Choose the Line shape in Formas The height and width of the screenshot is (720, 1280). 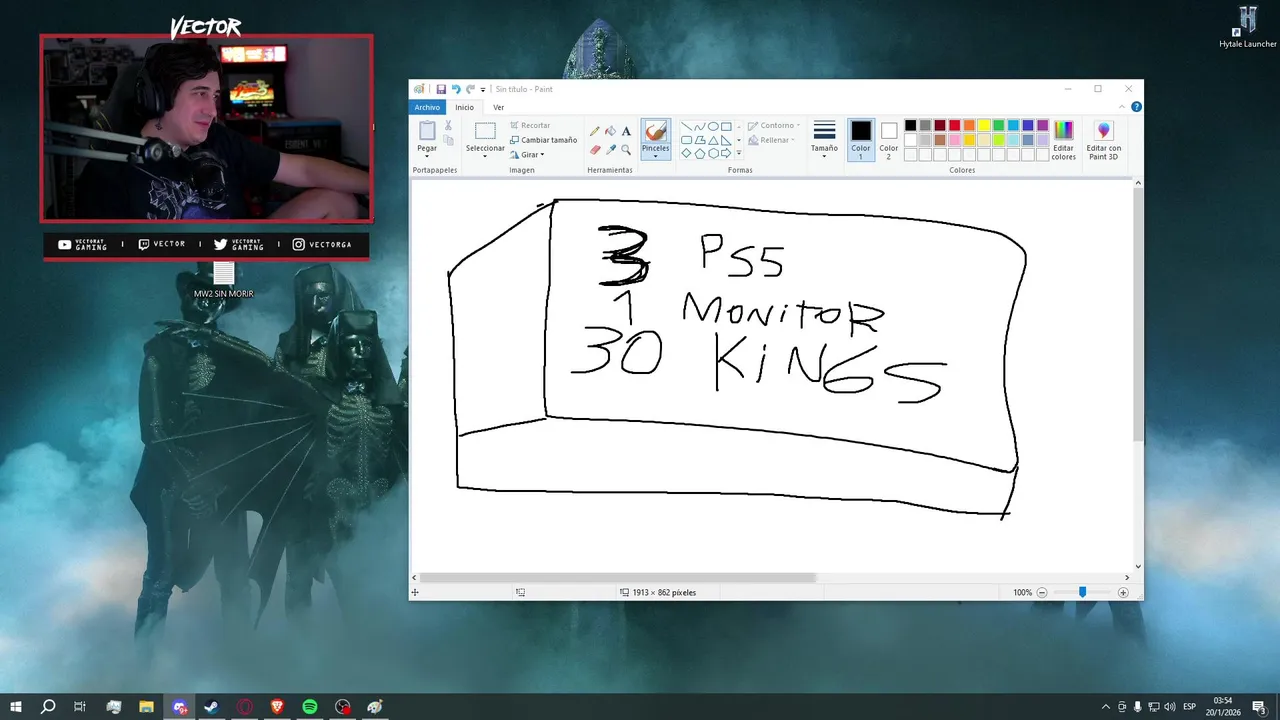click(x=686, y=126)
